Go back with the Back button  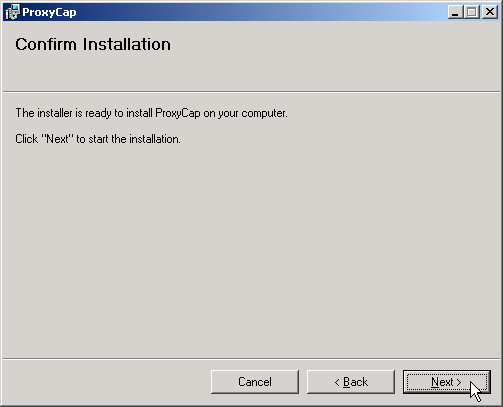pos(351,382)
